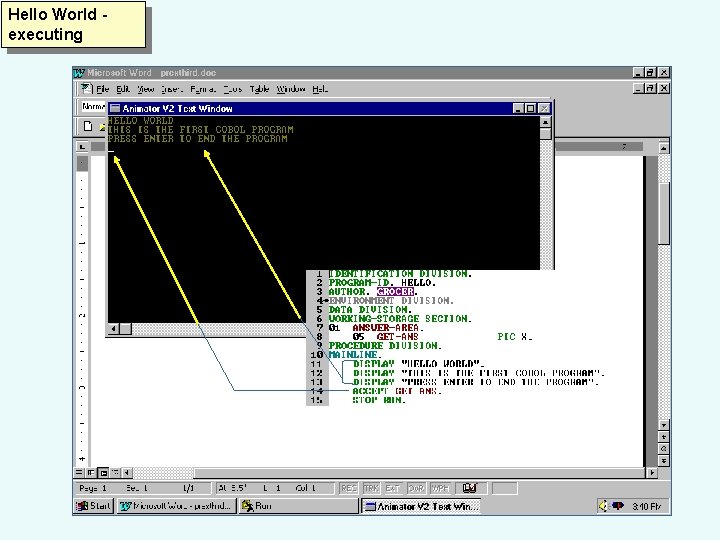
Task: Click the speaker volume tray icon
Action: (x=603, y=506)
